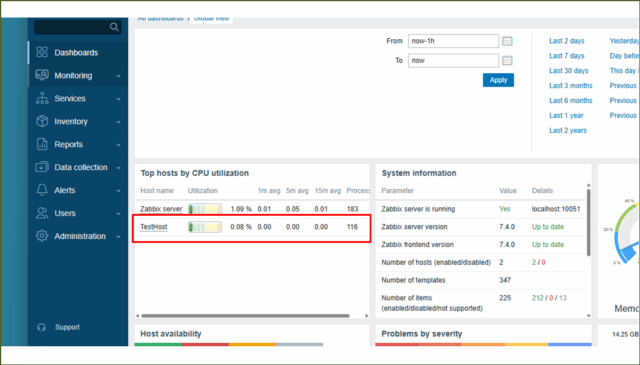Click the Data collection download icon
The image size is (640, 365).
[42, 167]
